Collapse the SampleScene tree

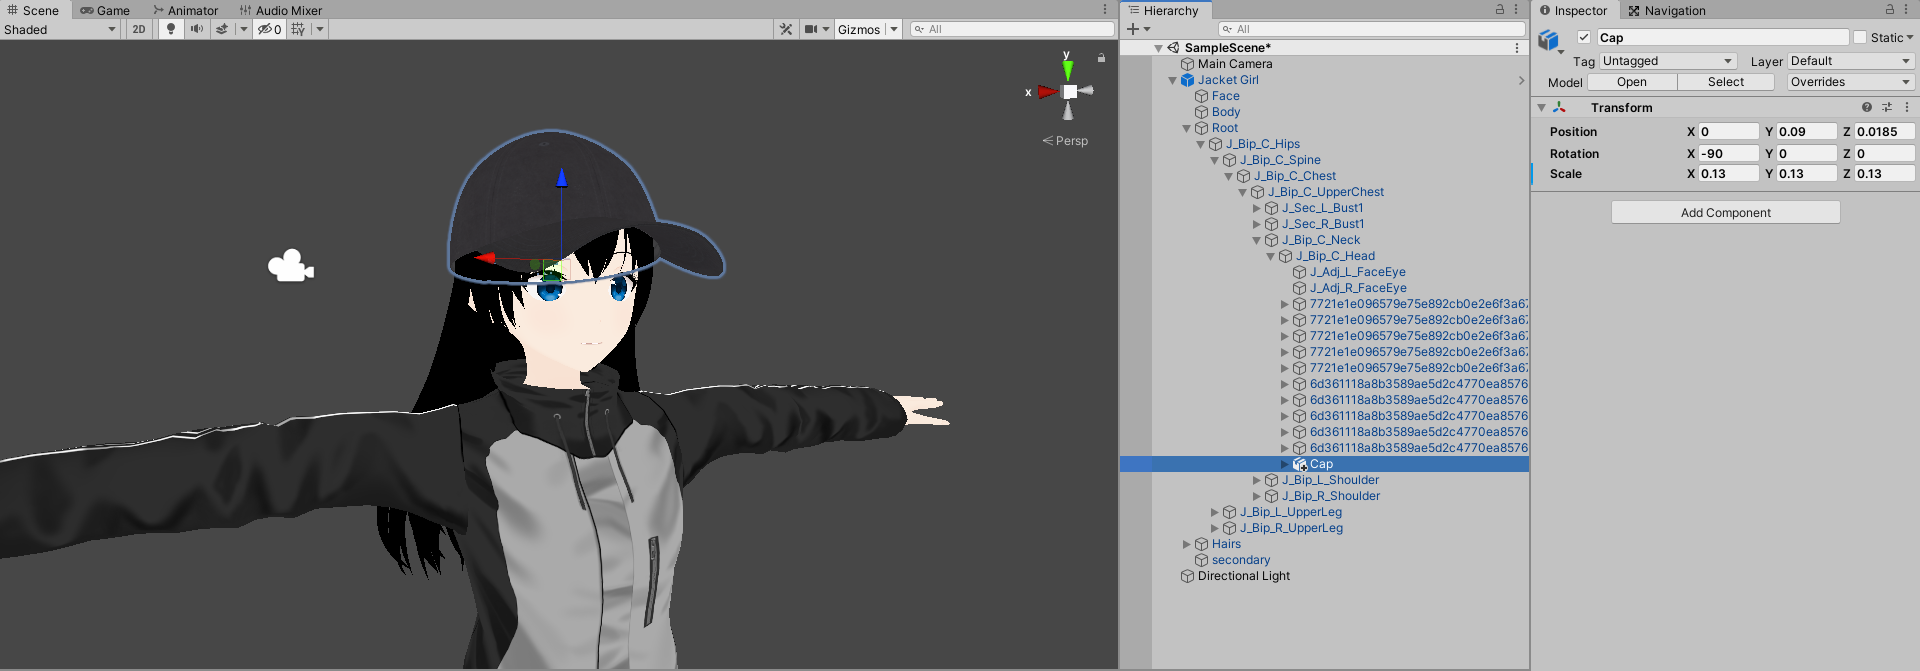pyautogui.click(x=1159, y=48)
